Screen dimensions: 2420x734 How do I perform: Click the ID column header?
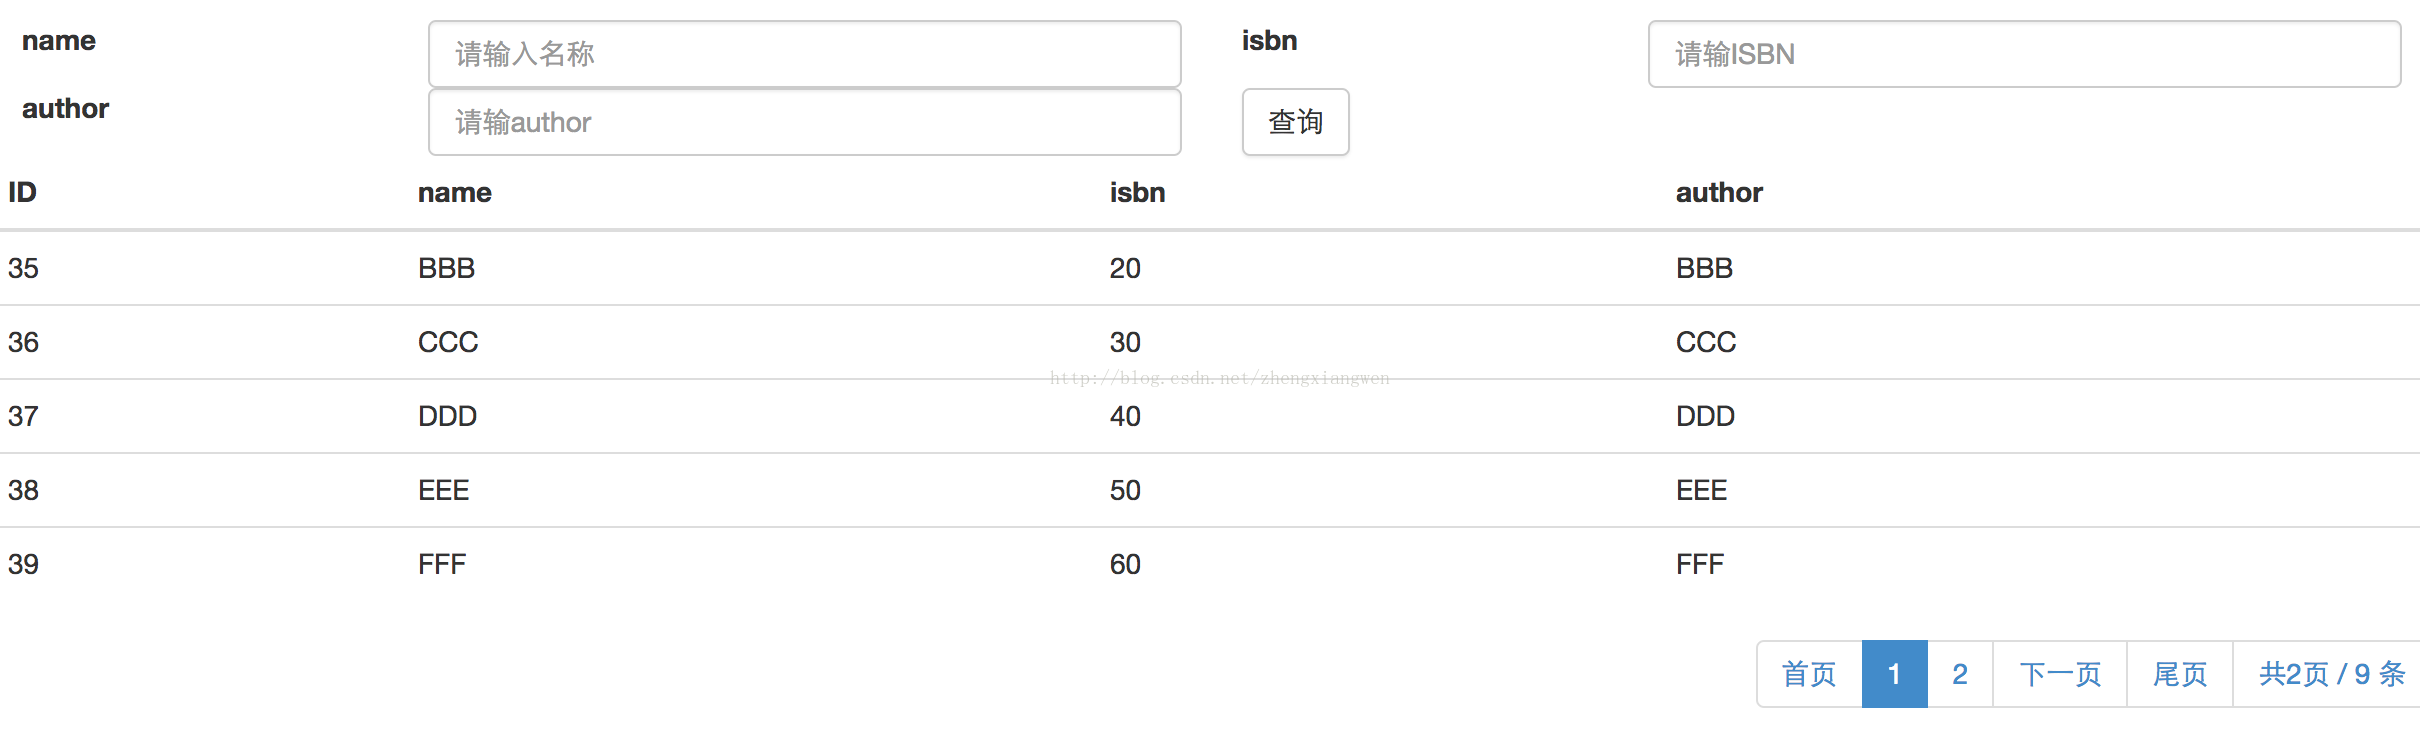pos(22,192)
